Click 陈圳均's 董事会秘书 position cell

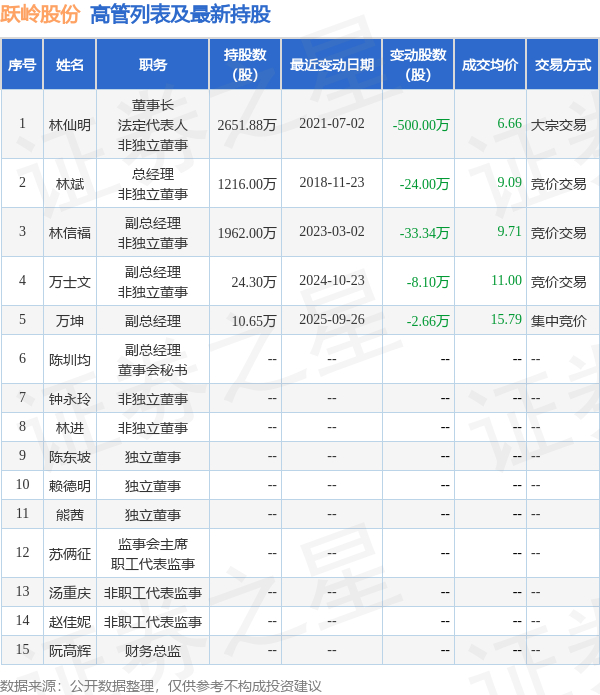[x=152, y=370]
